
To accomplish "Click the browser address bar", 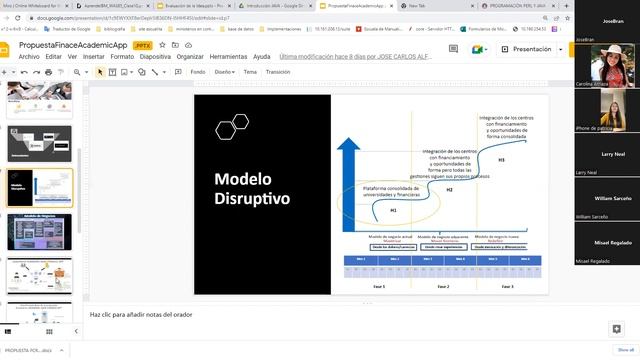I will pos(286,18).
